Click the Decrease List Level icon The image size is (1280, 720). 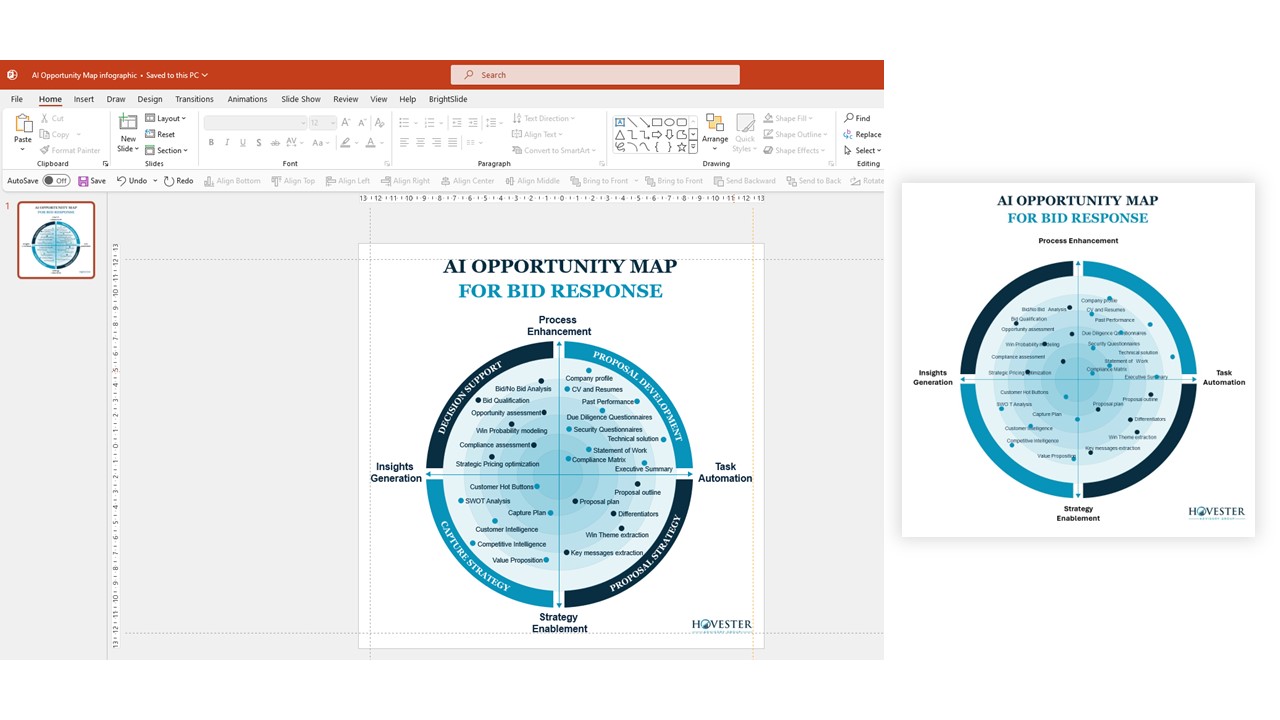coord(456,122)
